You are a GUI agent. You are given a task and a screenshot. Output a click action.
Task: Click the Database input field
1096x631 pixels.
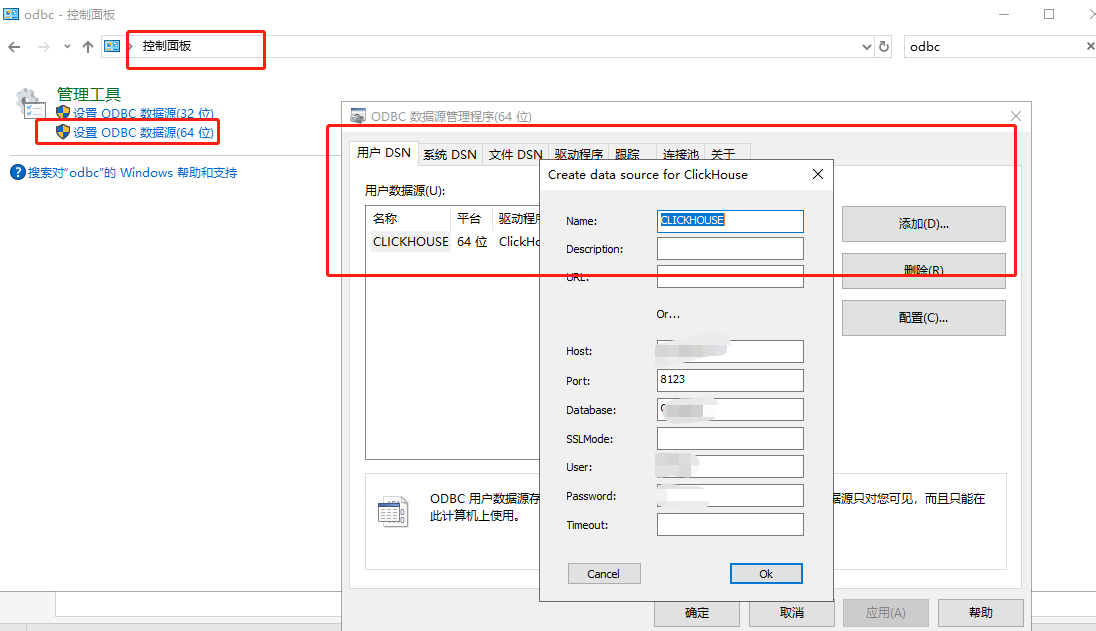tap(730, 409)
